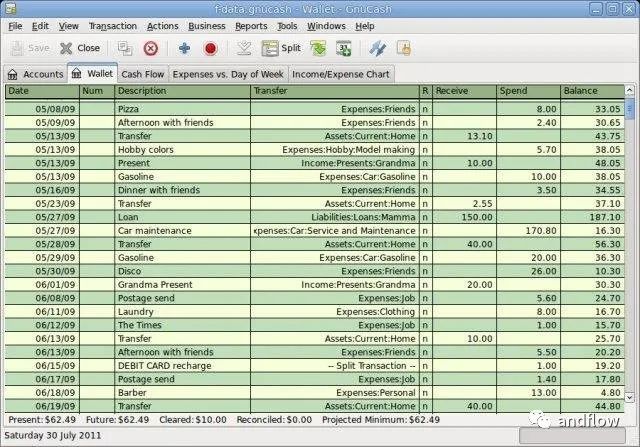Duplicate the current transaction via toolbar icon

coord(125,48)
